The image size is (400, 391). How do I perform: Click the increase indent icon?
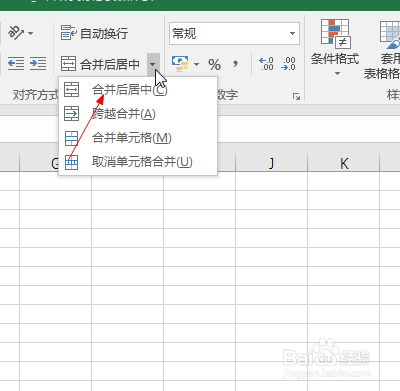38,63
